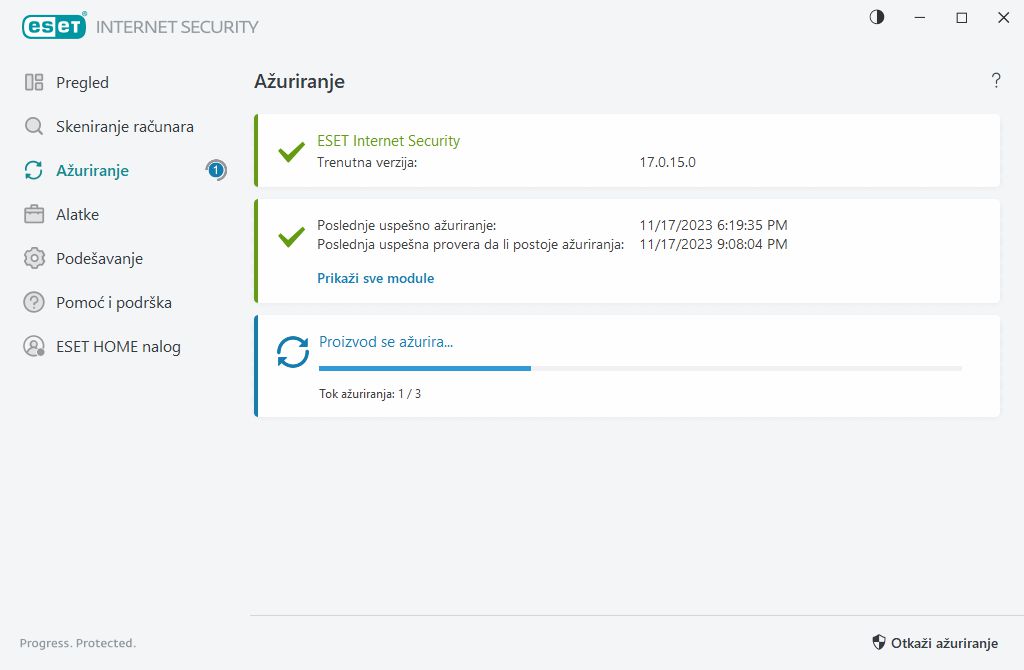The image size is (1024, 670).
Task: Open help via question mark at top right
Action: (995, 81)
